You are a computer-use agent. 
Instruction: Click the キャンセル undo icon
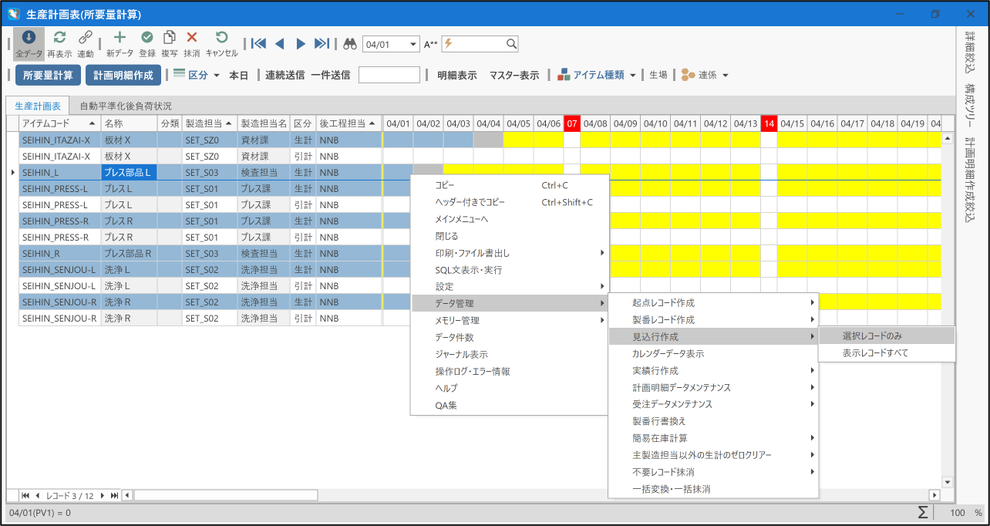pyautogui.click(x=222, y=37)
